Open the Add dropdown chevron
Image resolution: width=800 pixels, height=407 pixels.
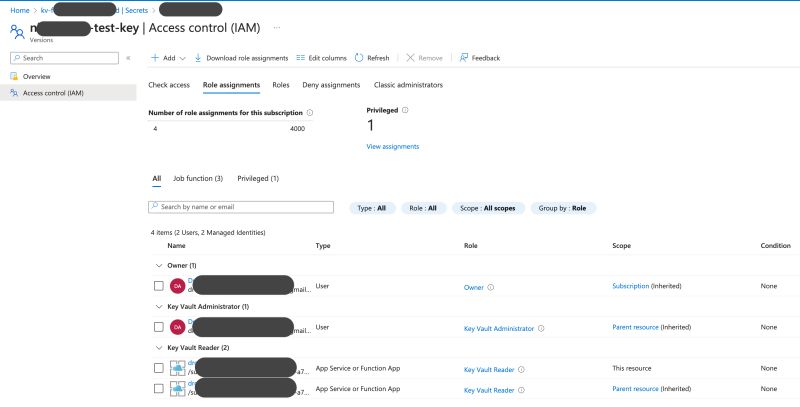[183, 59]
